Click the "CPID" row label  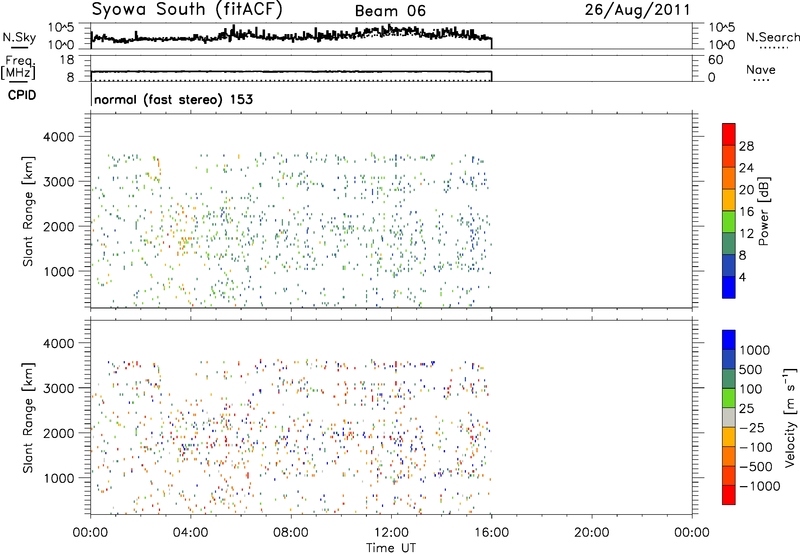click(x=22, y=95)
